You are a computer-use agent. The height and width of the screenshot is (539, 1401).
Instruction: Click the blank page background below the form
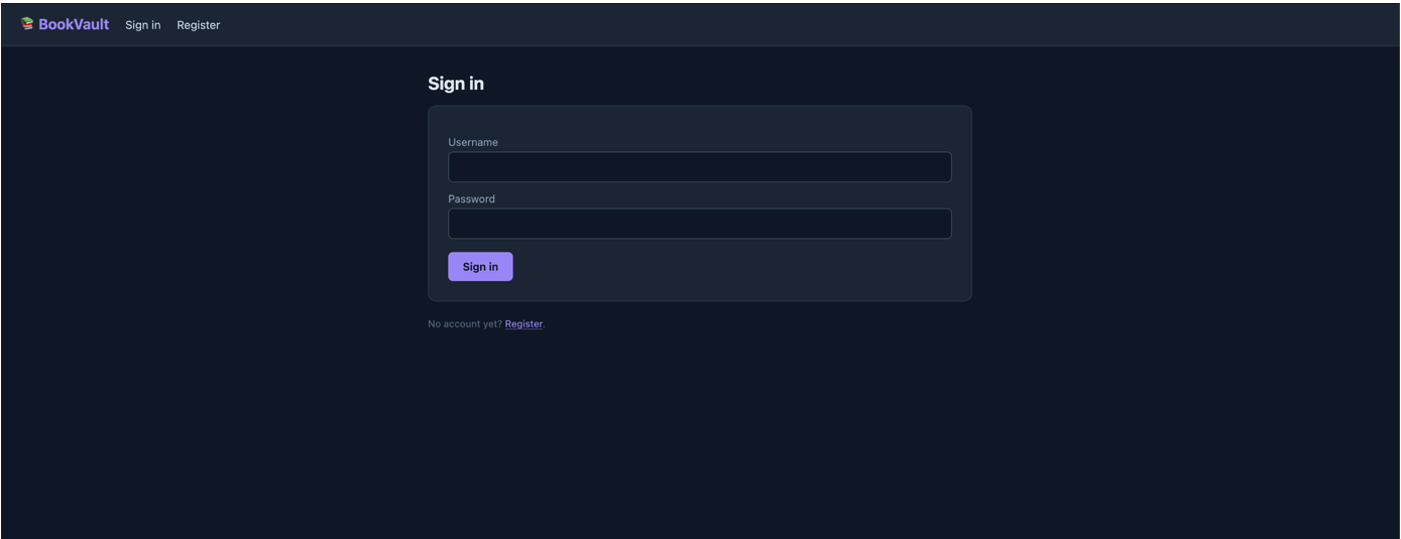pyautogui.click(x=700, y=440)
